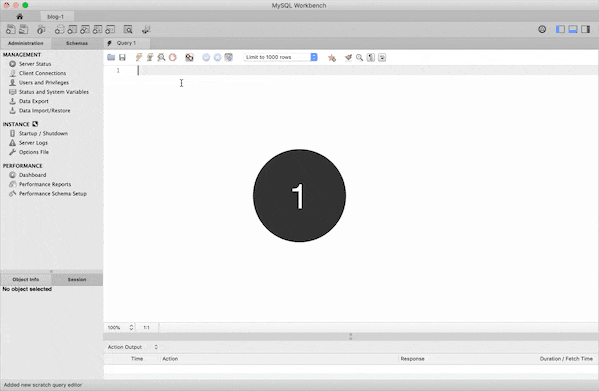Toggle word wrapping in the editor

coord(382,57)
